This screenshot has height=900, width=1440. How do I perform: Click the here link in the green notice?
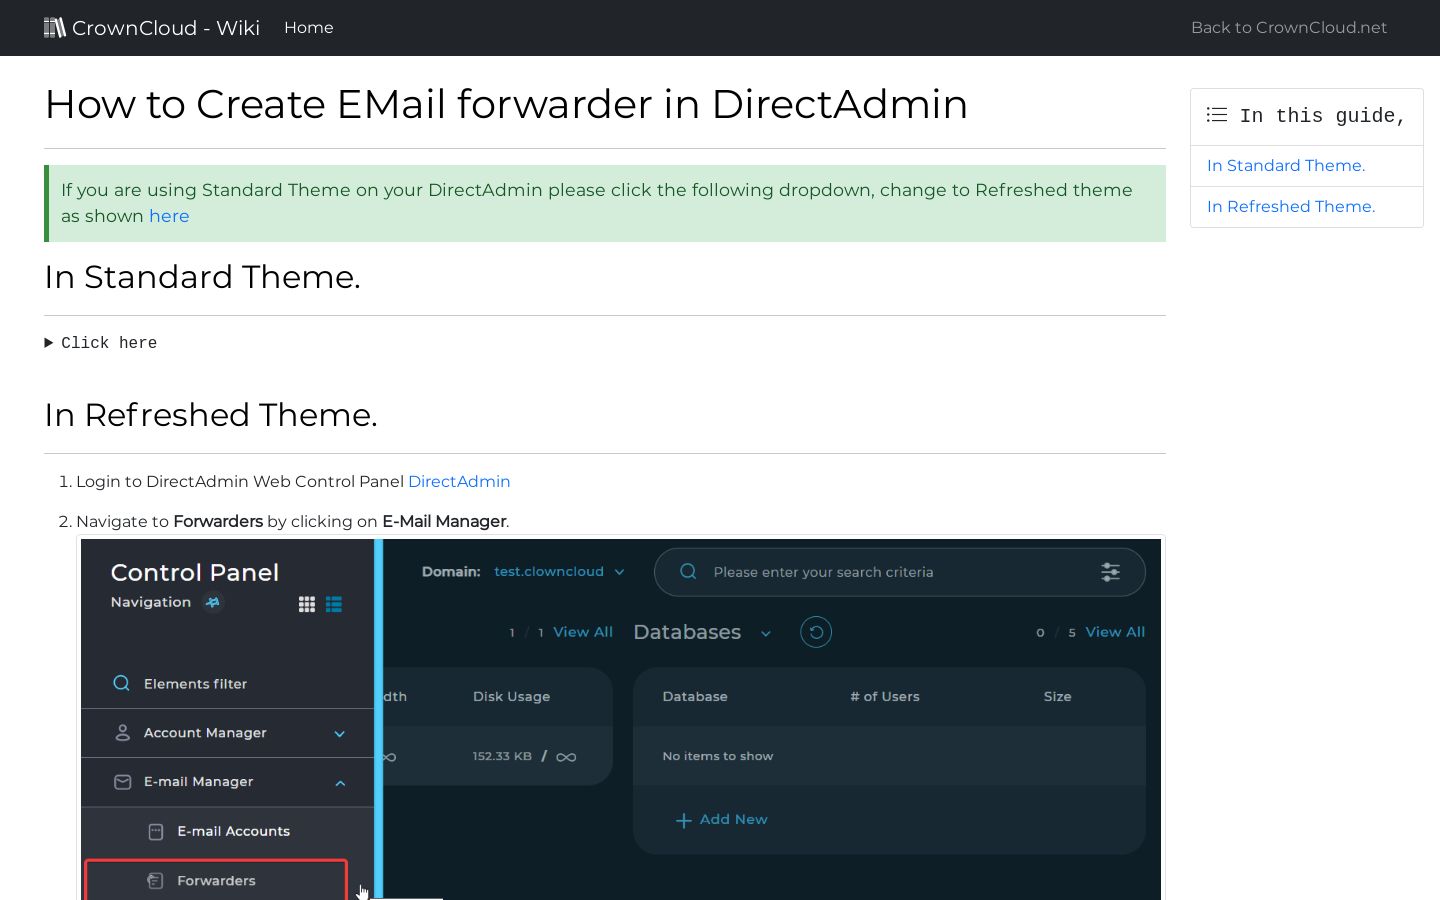(169, 215)
